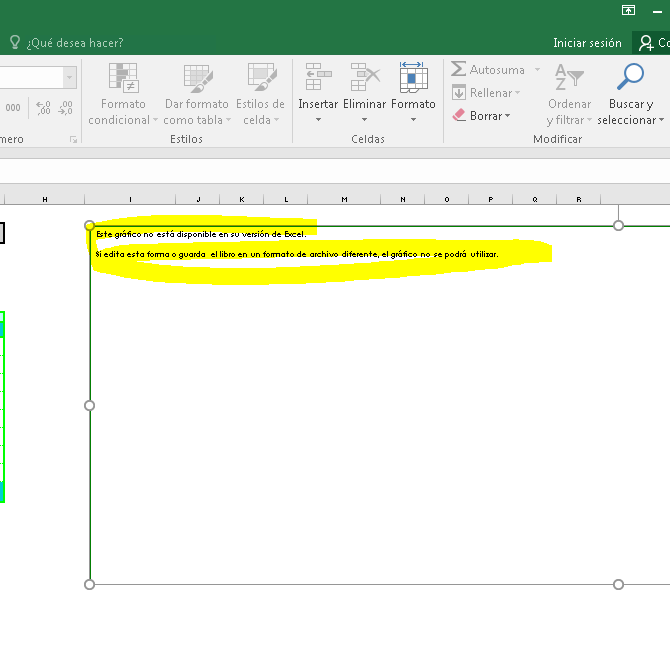Click the Autosuma sigma icon
The height and width of the screenshot is (654, 670).
click(x=458, y=69)
